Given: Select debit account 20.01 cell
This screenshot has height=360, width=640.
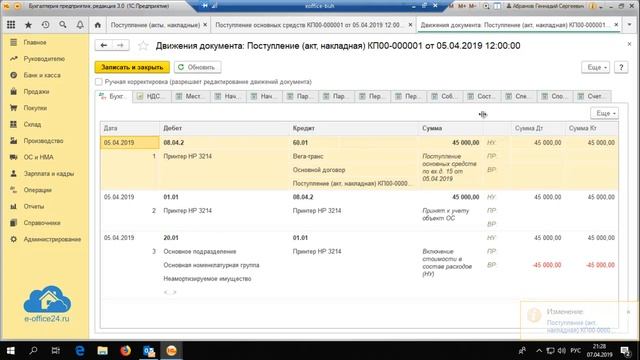Looking at the screenshot, I should [171, 238].
